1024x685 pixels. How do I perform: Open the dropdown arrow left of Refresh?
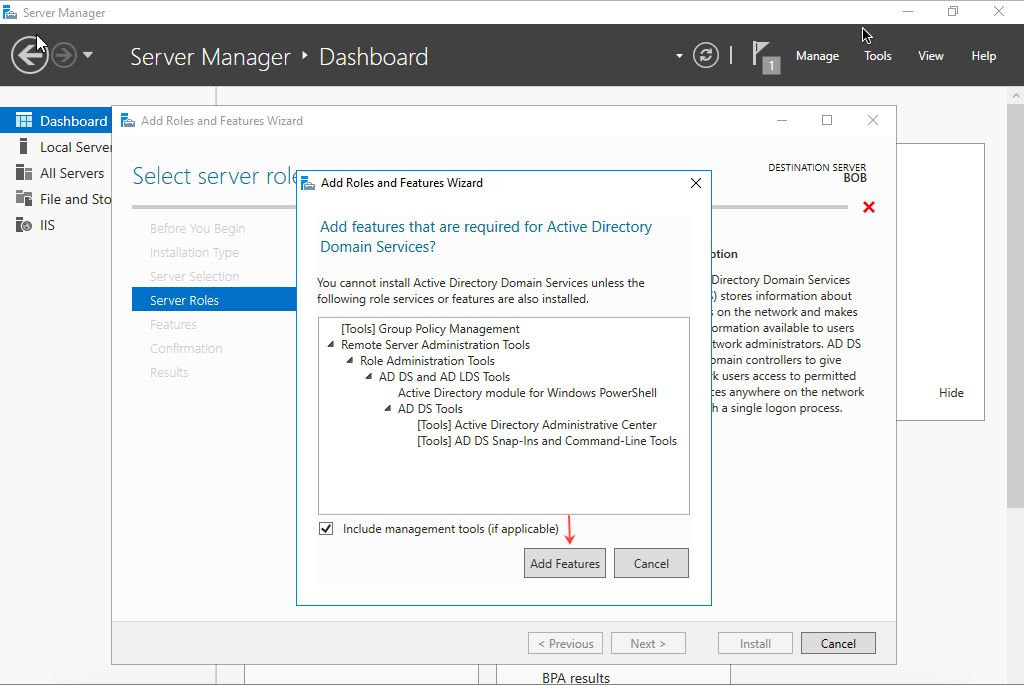click(679, 56)
